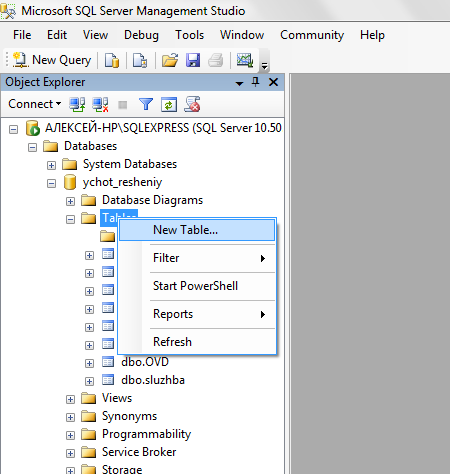Select the Synonyms folder label
450x476 pixels.
tap(129, 416)
